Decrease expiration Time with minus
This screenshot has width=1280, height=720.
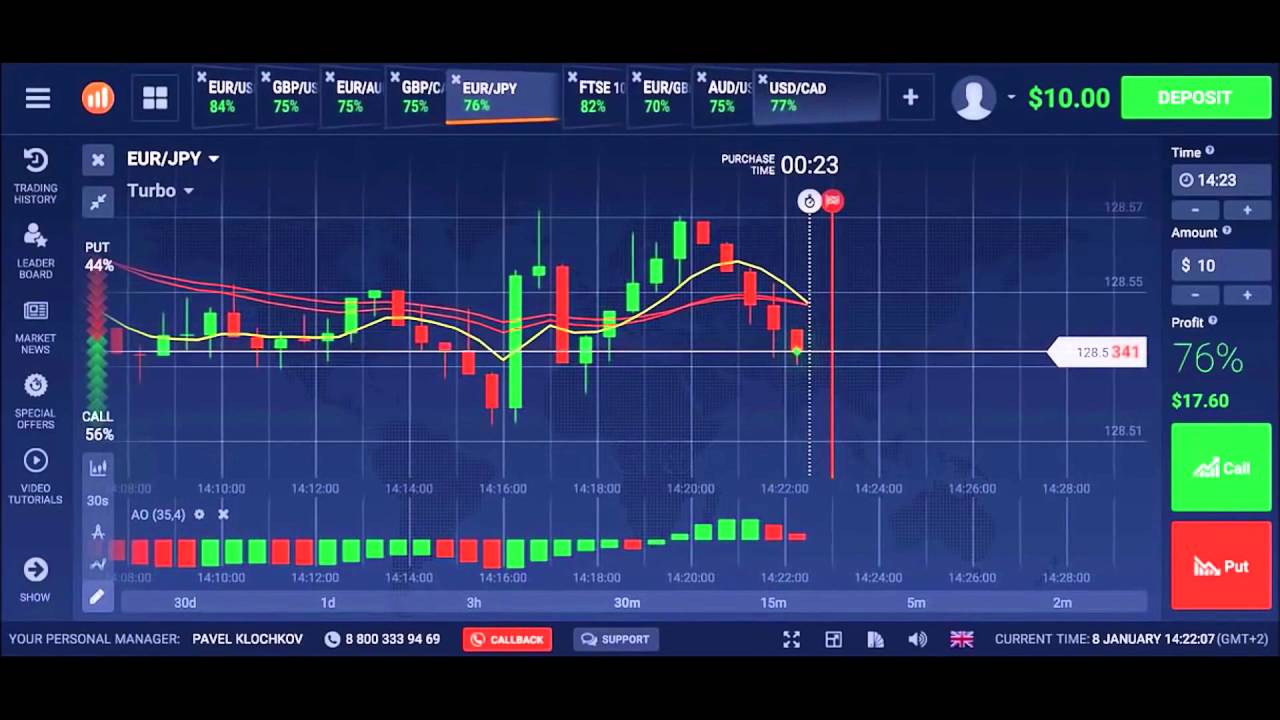click(1196, 210)
